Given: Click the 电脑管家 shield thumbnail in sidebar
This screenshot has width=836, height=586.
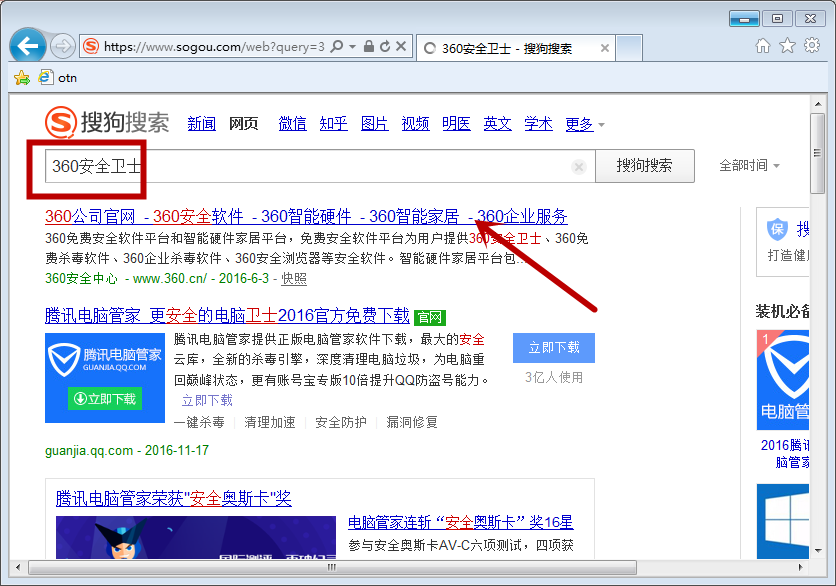Looking at the screenshot, I should tap(783, 380).
